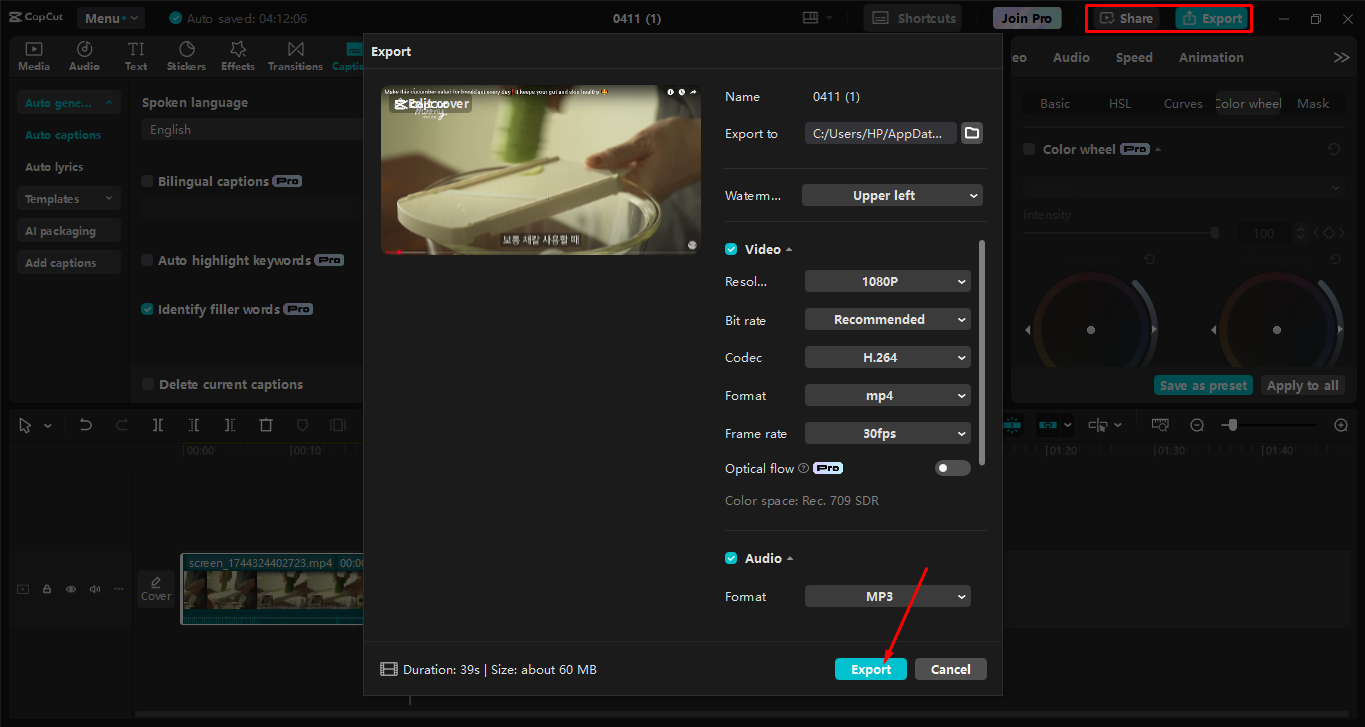Select the cursor tool in the timeline toolbar

pos(25,424)
